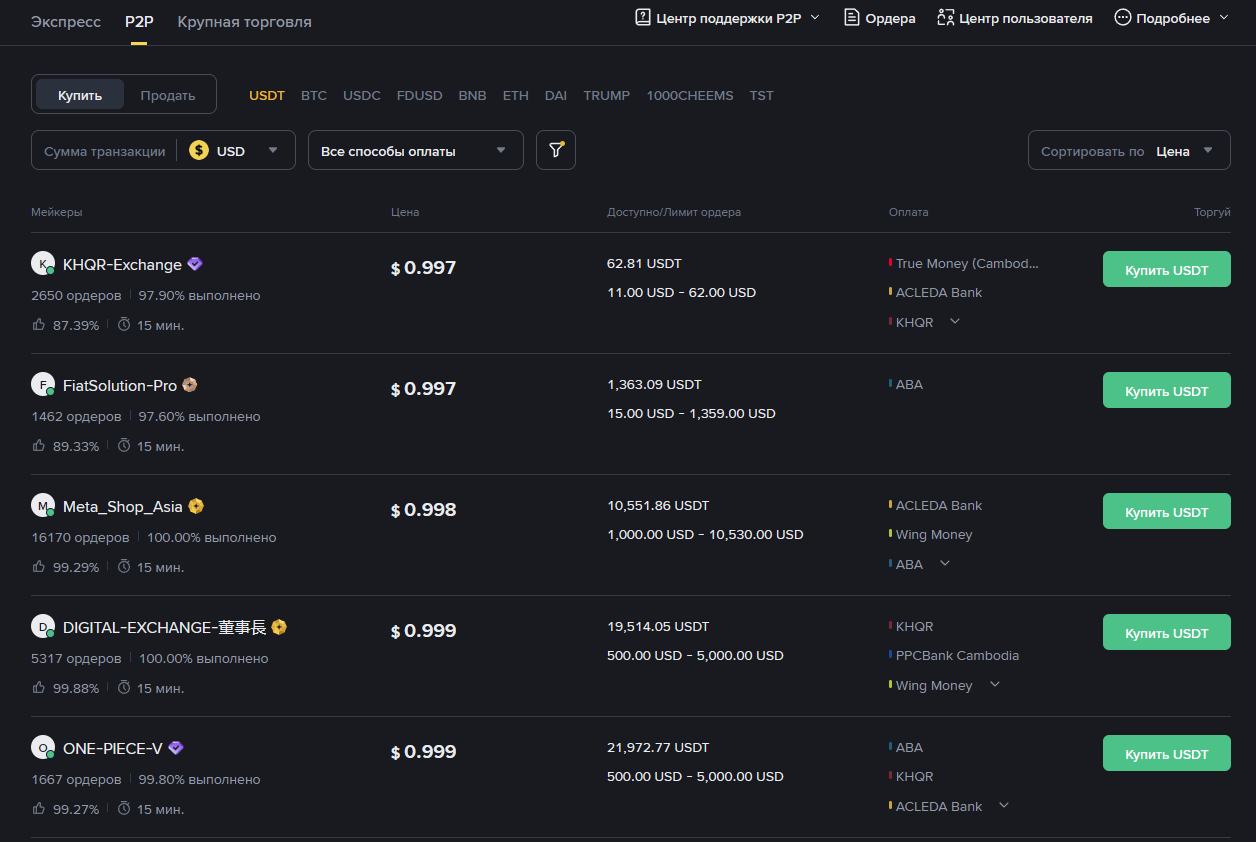This screenshot has width=1256, height=842.
Task: Open the sort by Price dropdown
Action: point(1128,151)
